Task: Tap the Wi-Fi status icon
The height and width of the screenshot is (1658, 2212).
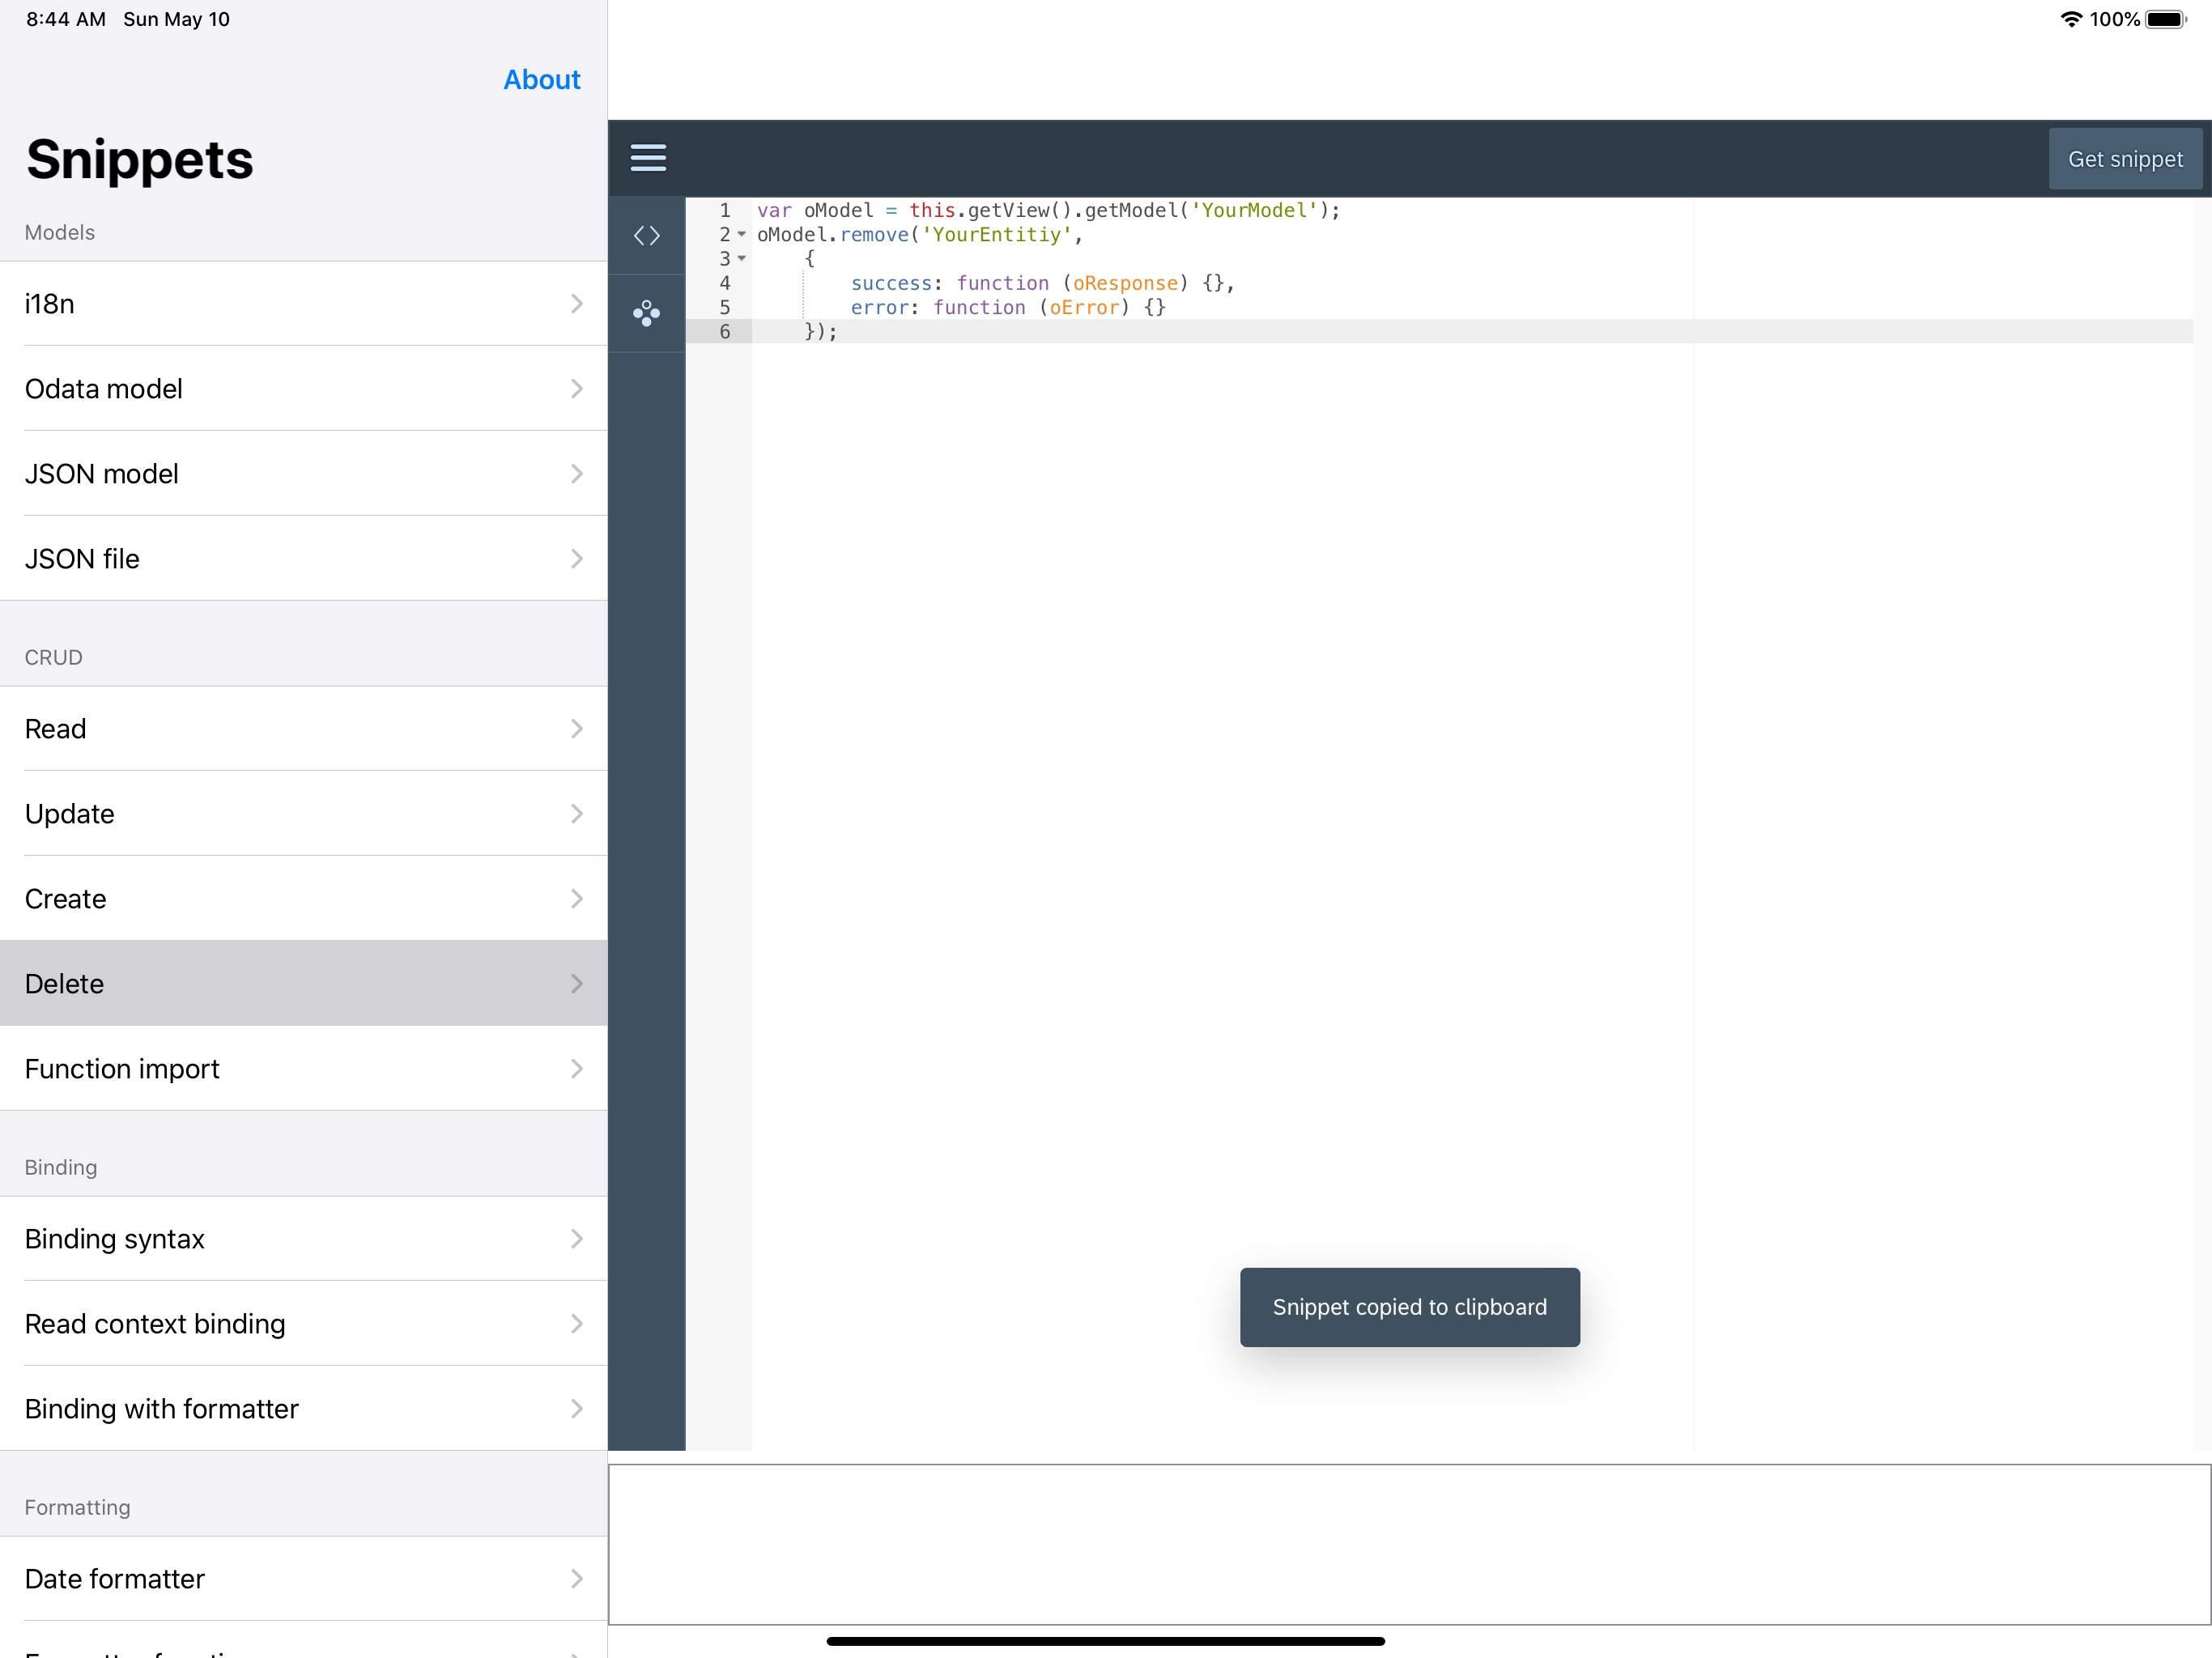Action: (2071, 19)
